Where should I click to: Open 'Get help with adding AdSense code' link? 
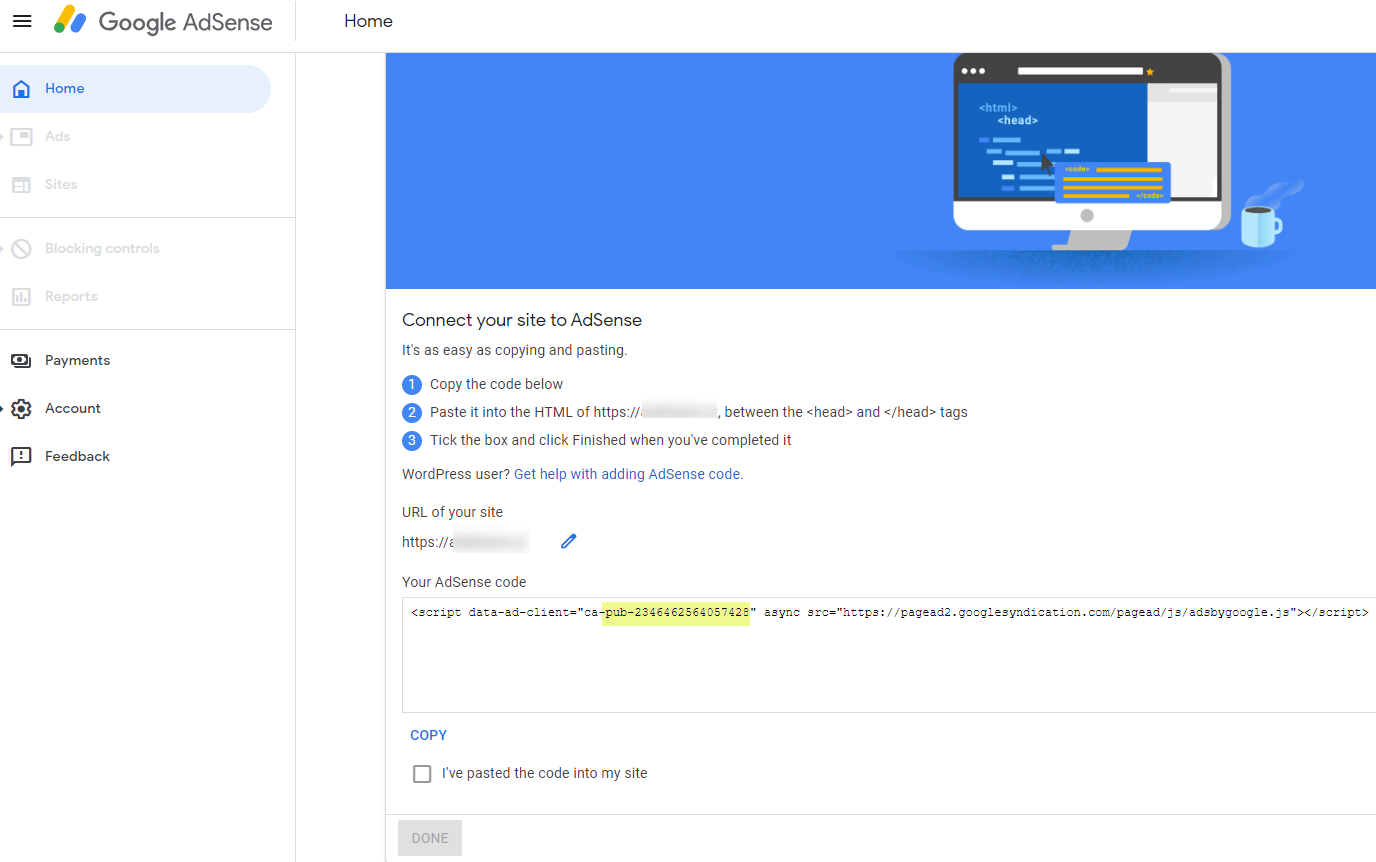tap(628, 474)
